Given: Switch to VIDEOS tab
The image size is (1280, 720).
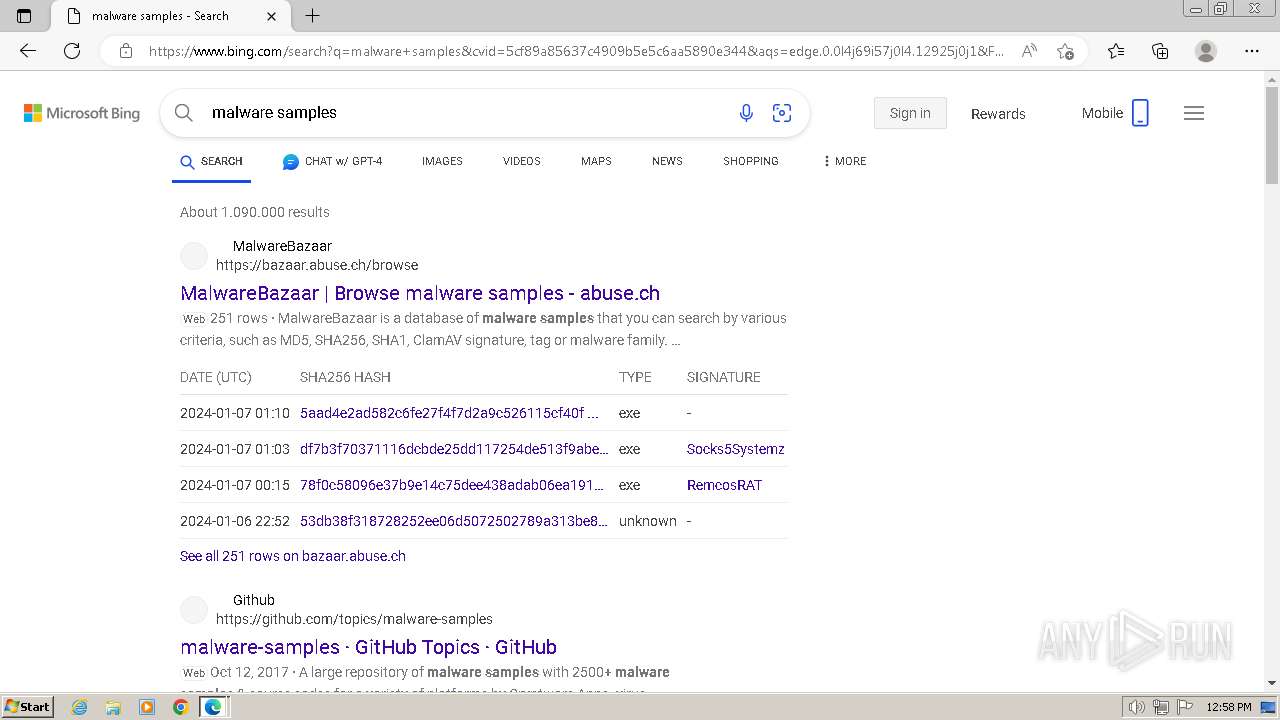Looking at the screenshot, I should coord(521,161).
